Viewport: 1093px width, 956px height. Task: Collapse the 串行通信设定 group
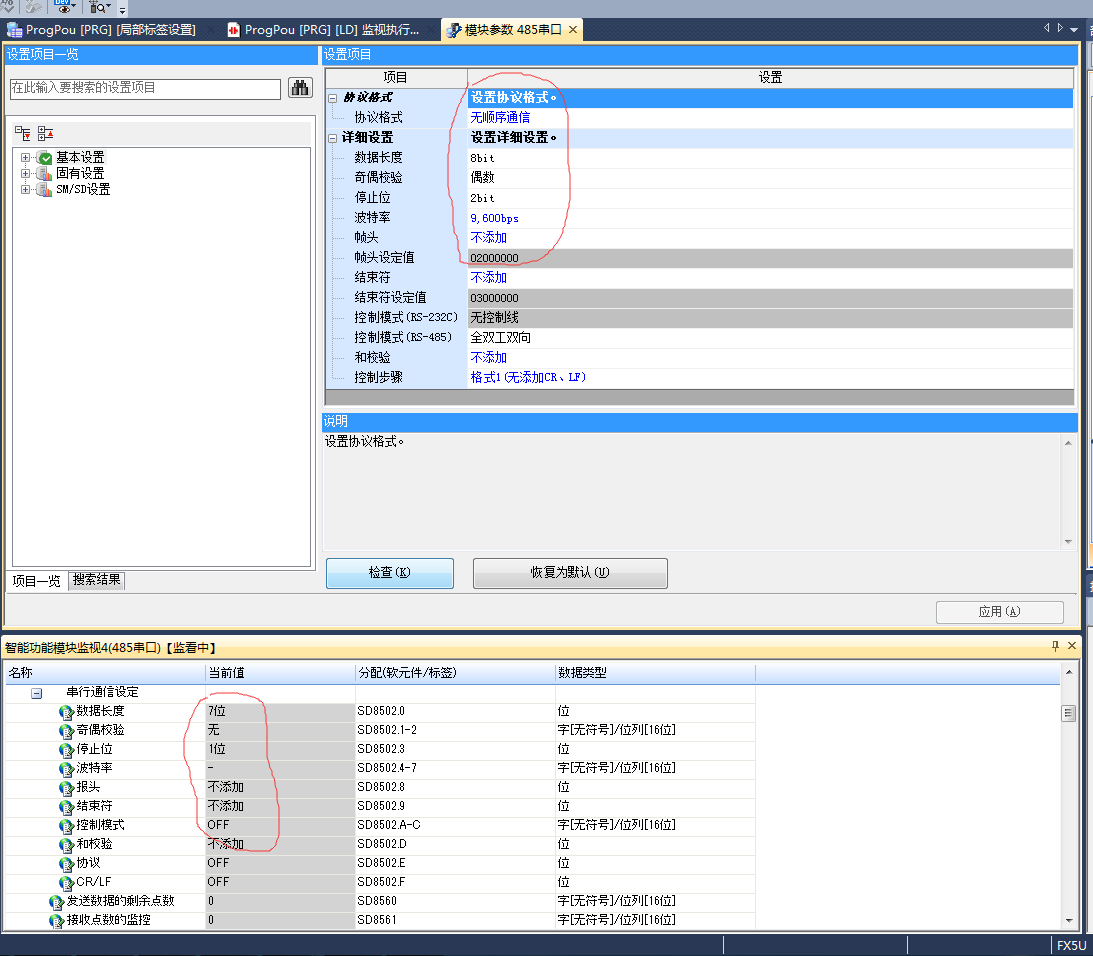click(x=36, y=692)
